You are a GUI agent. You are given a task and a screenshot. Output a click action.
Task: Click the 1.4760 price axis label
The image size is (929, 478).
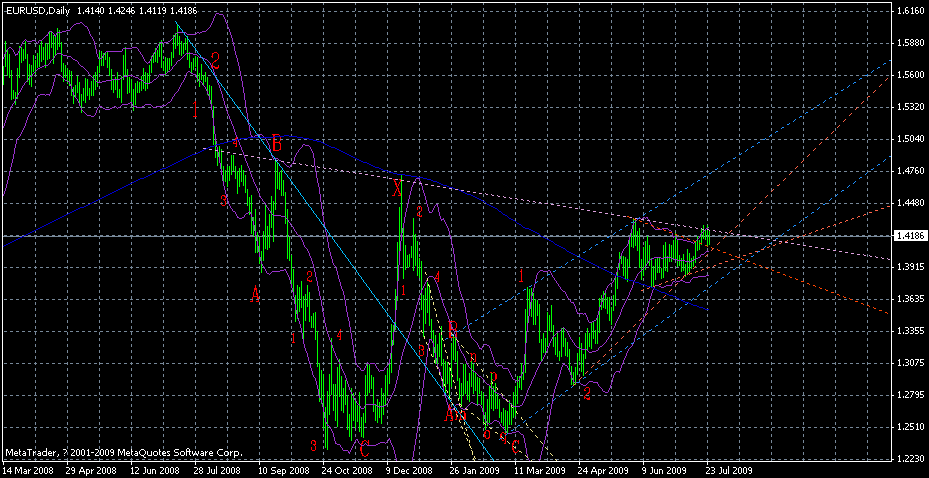pyautogui.click(x=911, y=171)
